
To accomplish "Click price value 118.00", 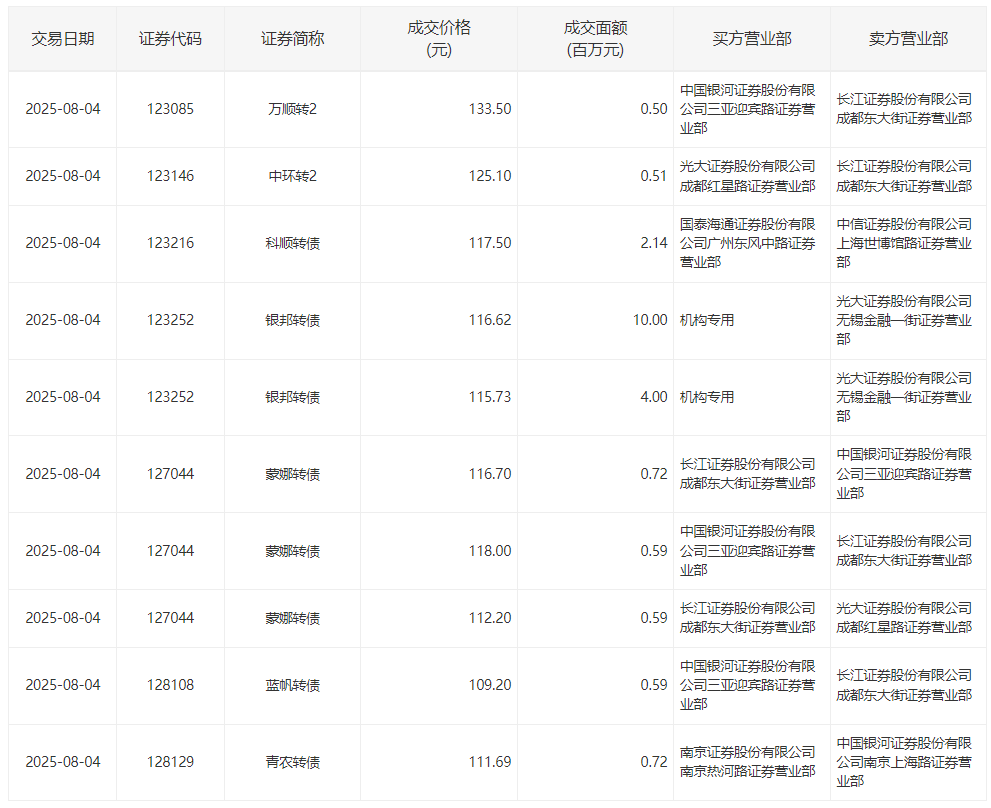I will (x=490, y=551).
